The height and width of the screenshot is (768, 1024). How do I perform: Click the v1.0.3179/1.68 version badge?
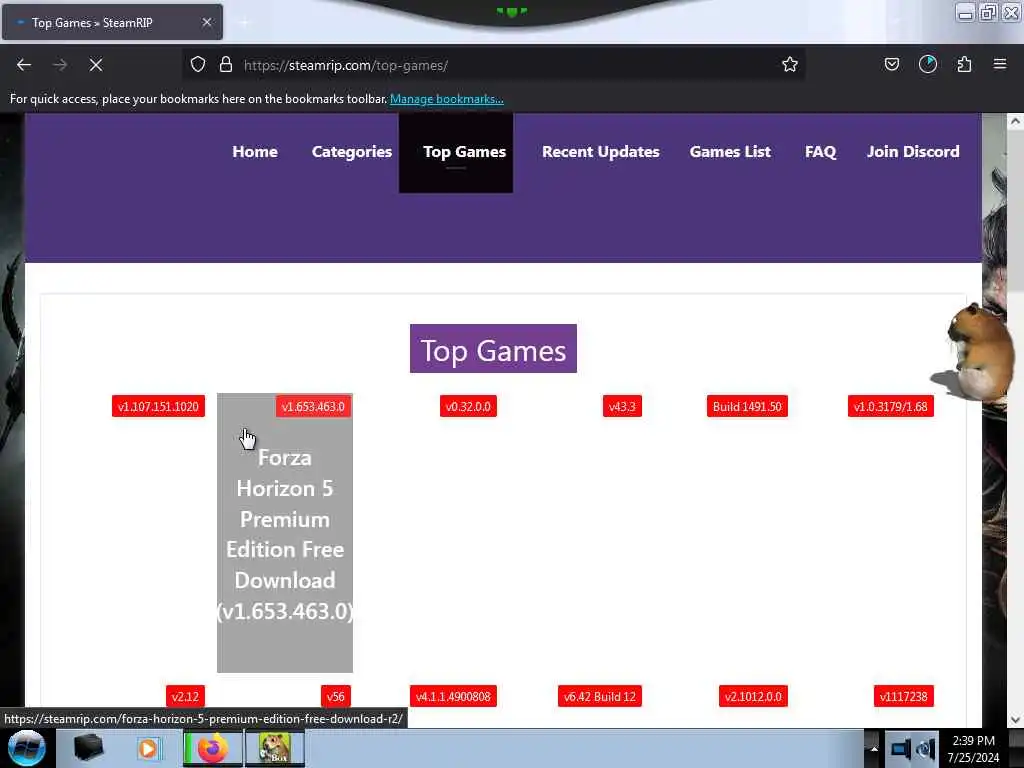[x=891, y=406]
